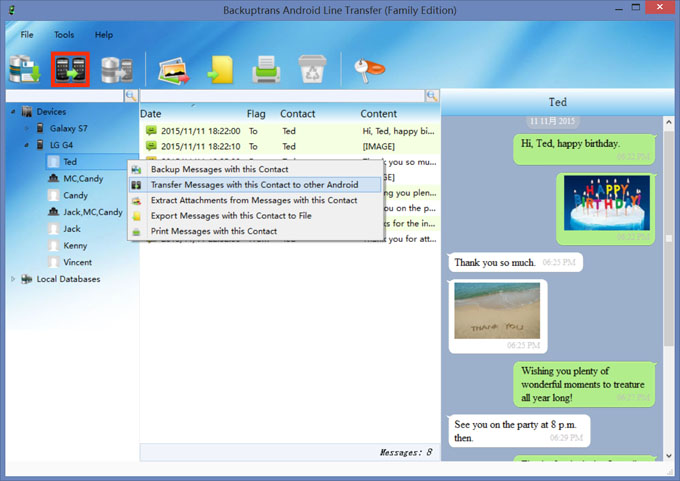This screenshot has height=481, width=680.
Task: Click the 'Messages: 8' status text
Action: tap(406, 452)
